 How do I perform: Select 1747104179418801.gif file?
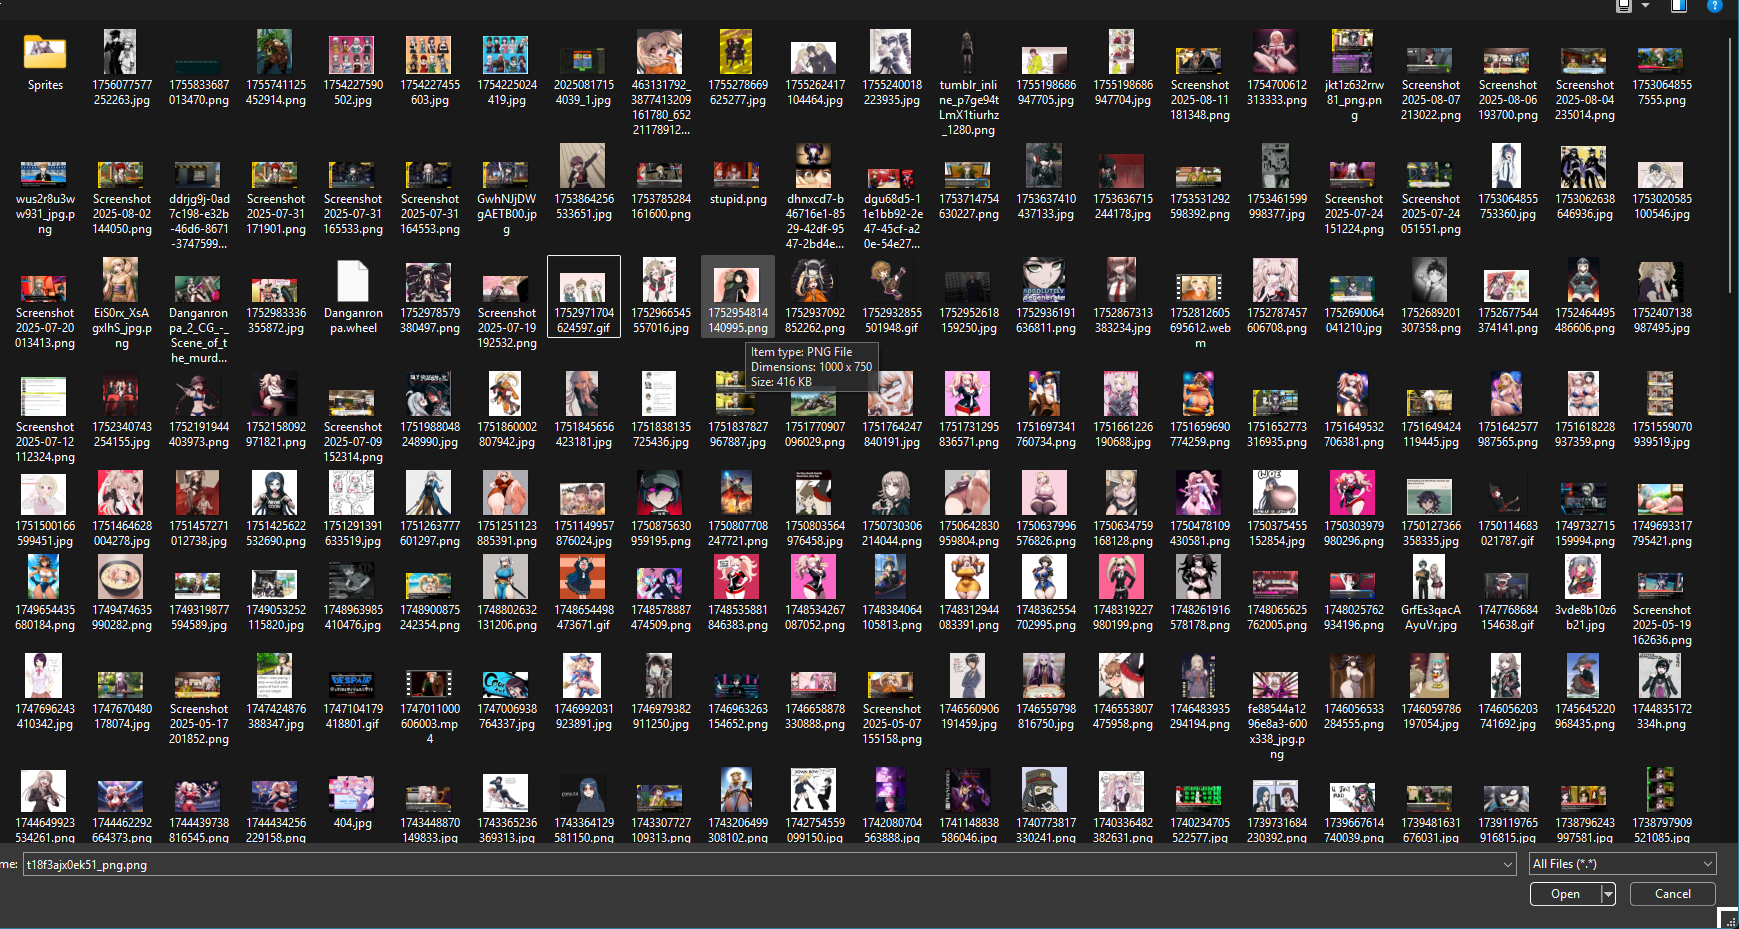tap(353, 684)
